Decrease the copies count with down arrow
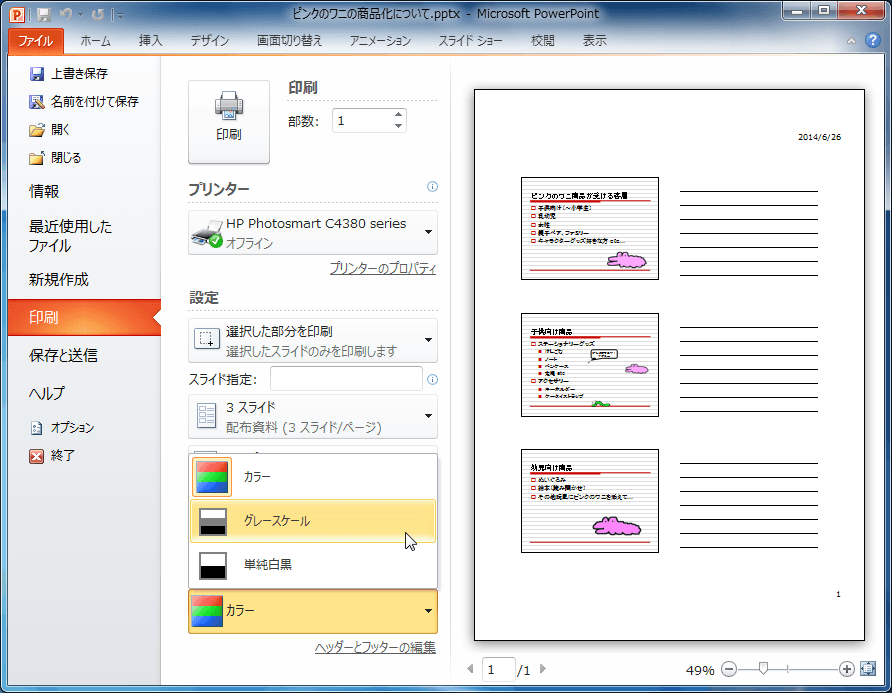 (x=399, y=126)
